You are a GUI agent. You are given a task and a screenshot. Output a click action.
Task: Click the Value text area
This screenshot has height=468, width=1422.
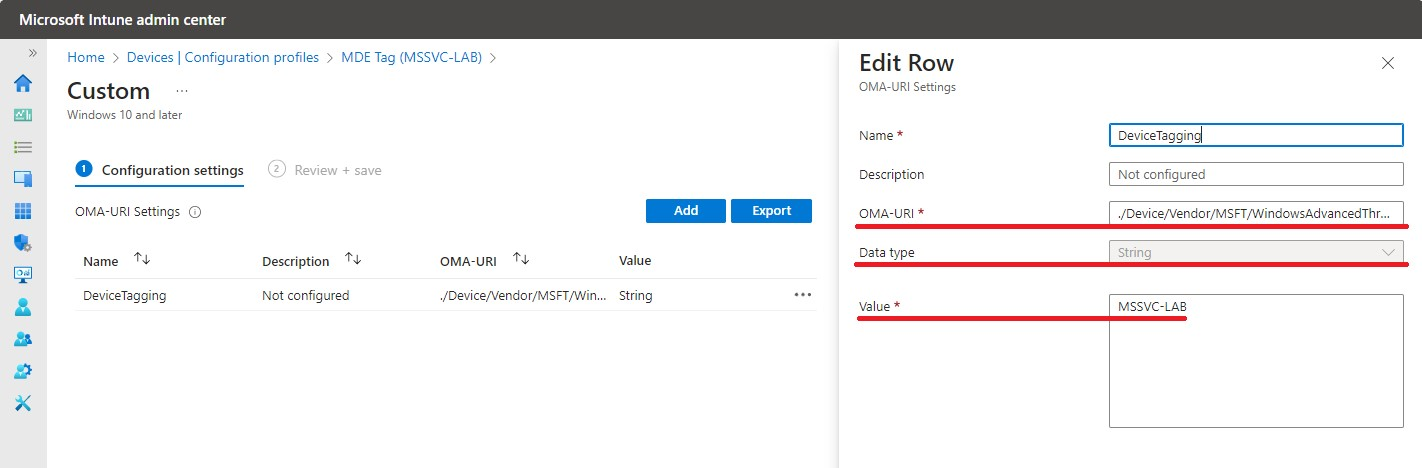(1256, 360)
